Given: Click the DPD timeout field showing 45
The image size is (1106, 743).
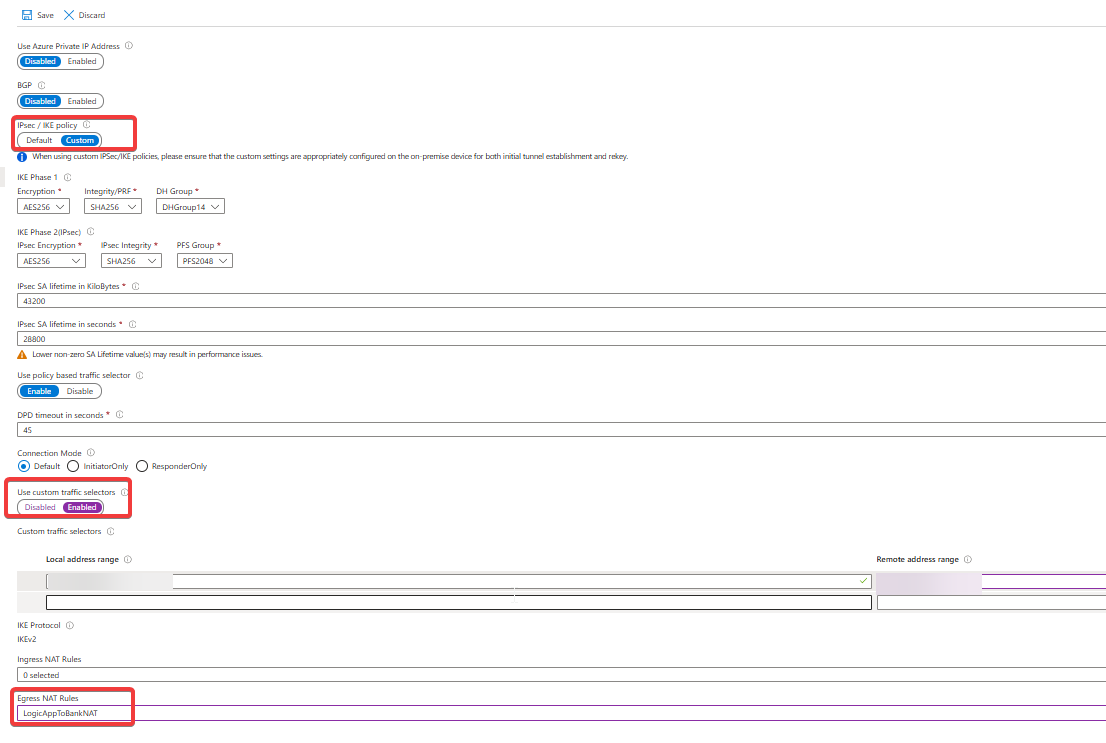Looking at the screenshot, I should (561, 430).
